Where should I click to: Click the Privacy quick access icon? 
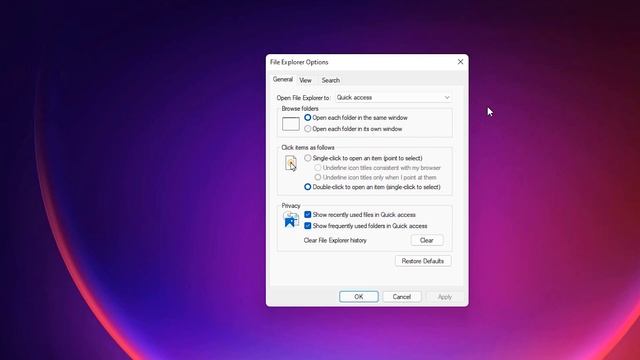(x=291, y=220)
